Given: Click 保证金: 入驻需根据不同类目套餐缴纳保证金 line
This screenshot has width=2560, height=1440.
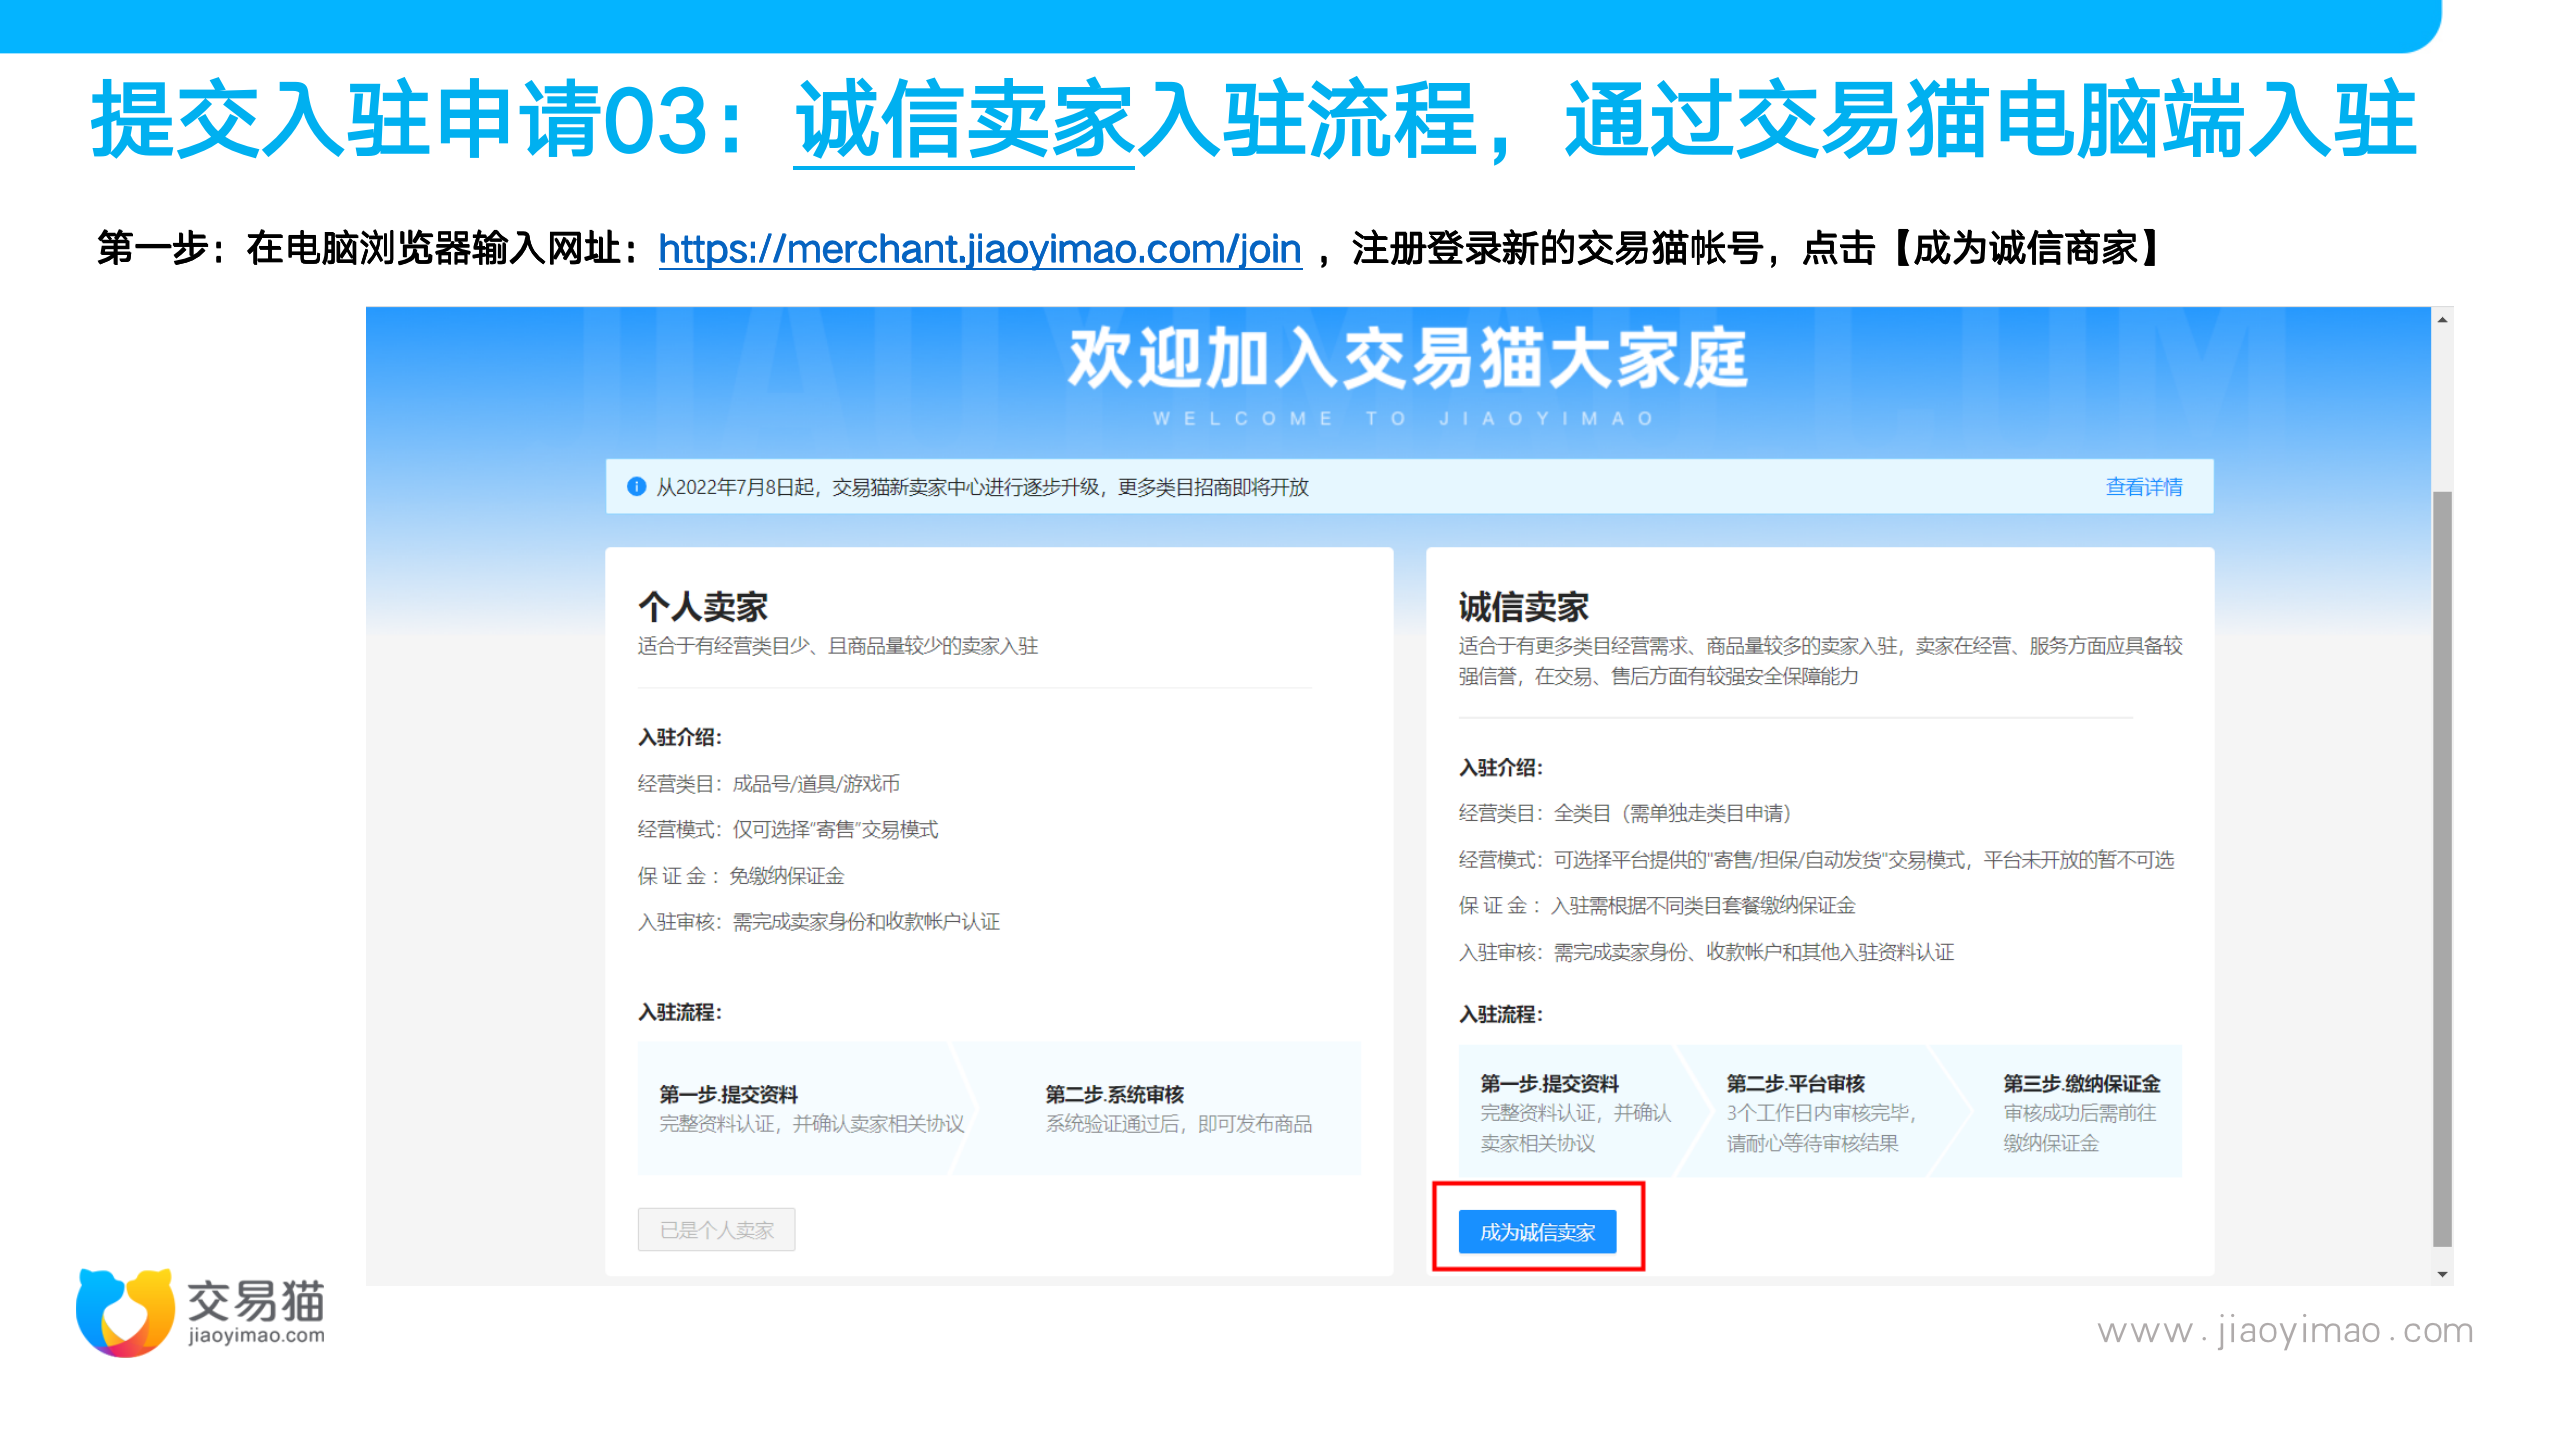Looking at the screenshot, I should pos(1657,905).
